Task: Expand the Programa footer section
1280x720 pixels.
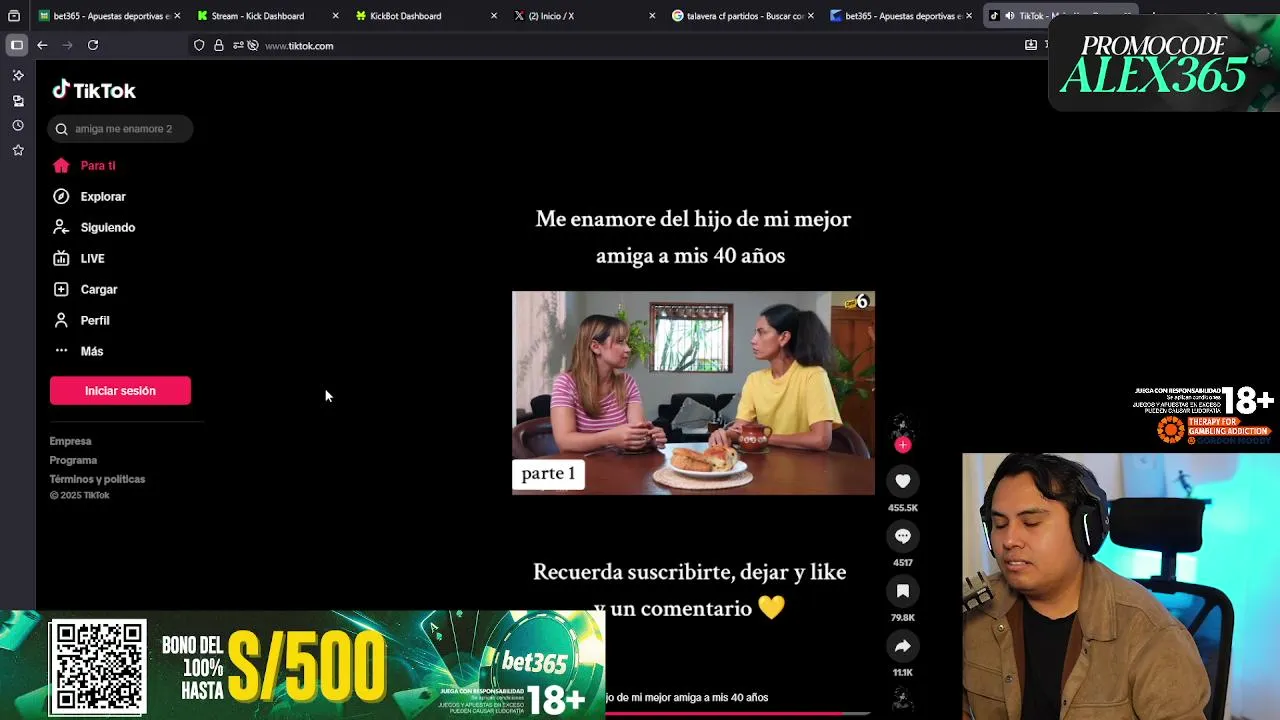Action: tap(73, 460)
